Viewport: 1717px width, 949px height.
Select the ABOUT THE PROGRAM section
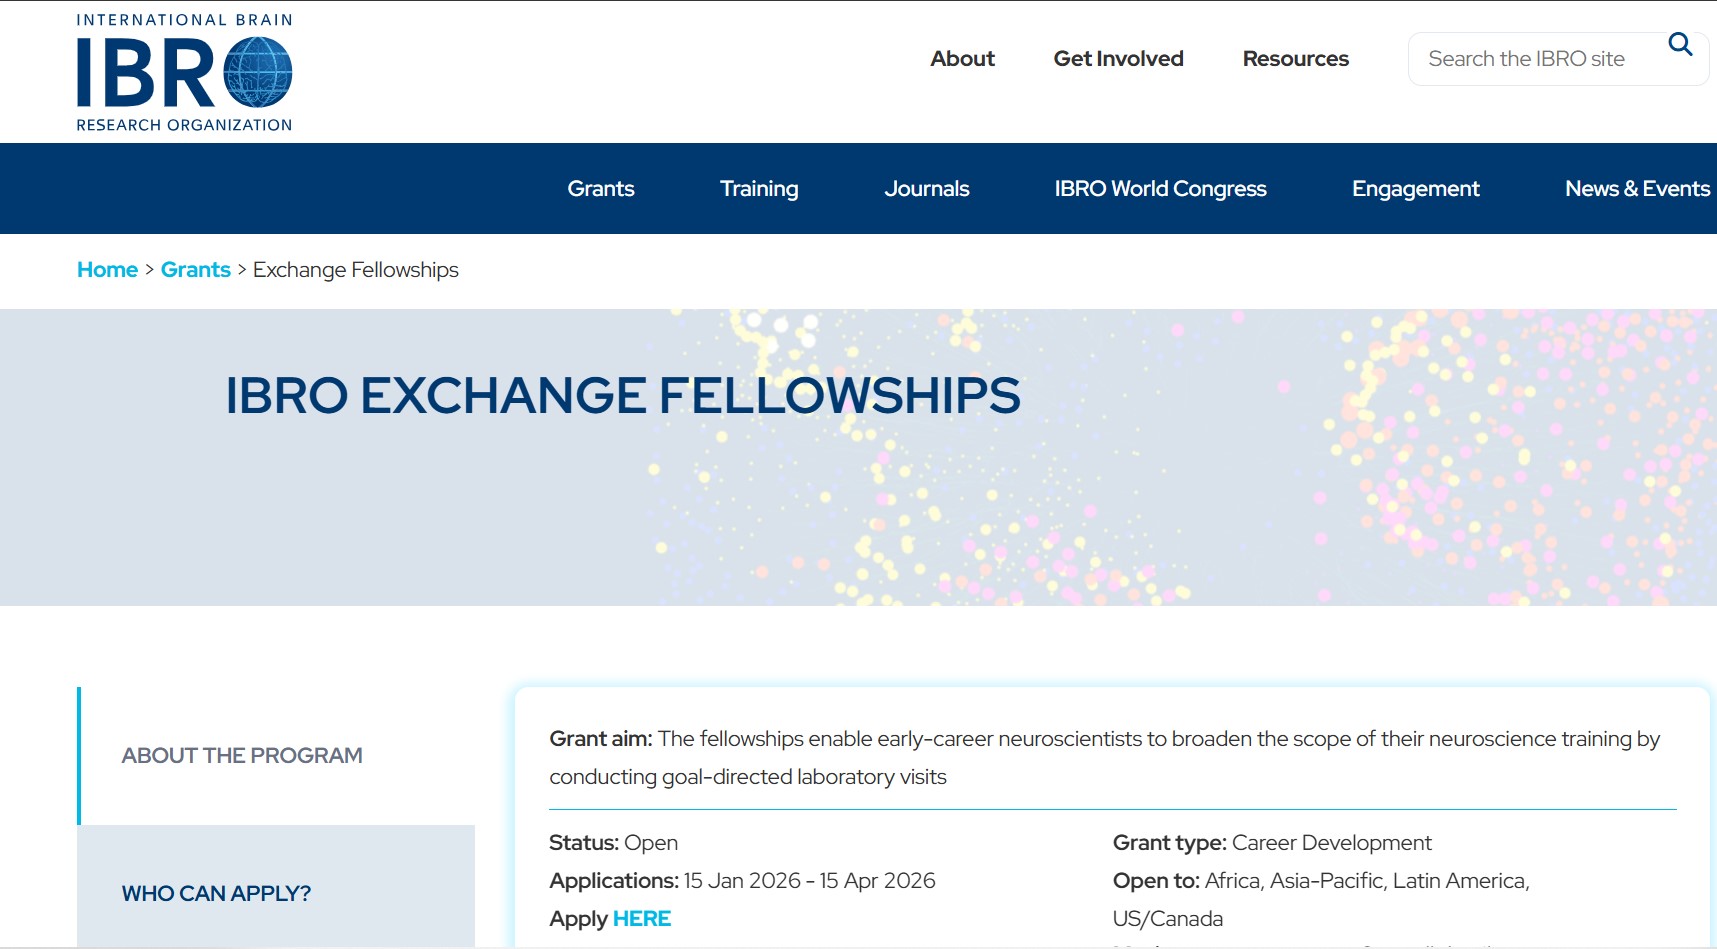[240, 755]
